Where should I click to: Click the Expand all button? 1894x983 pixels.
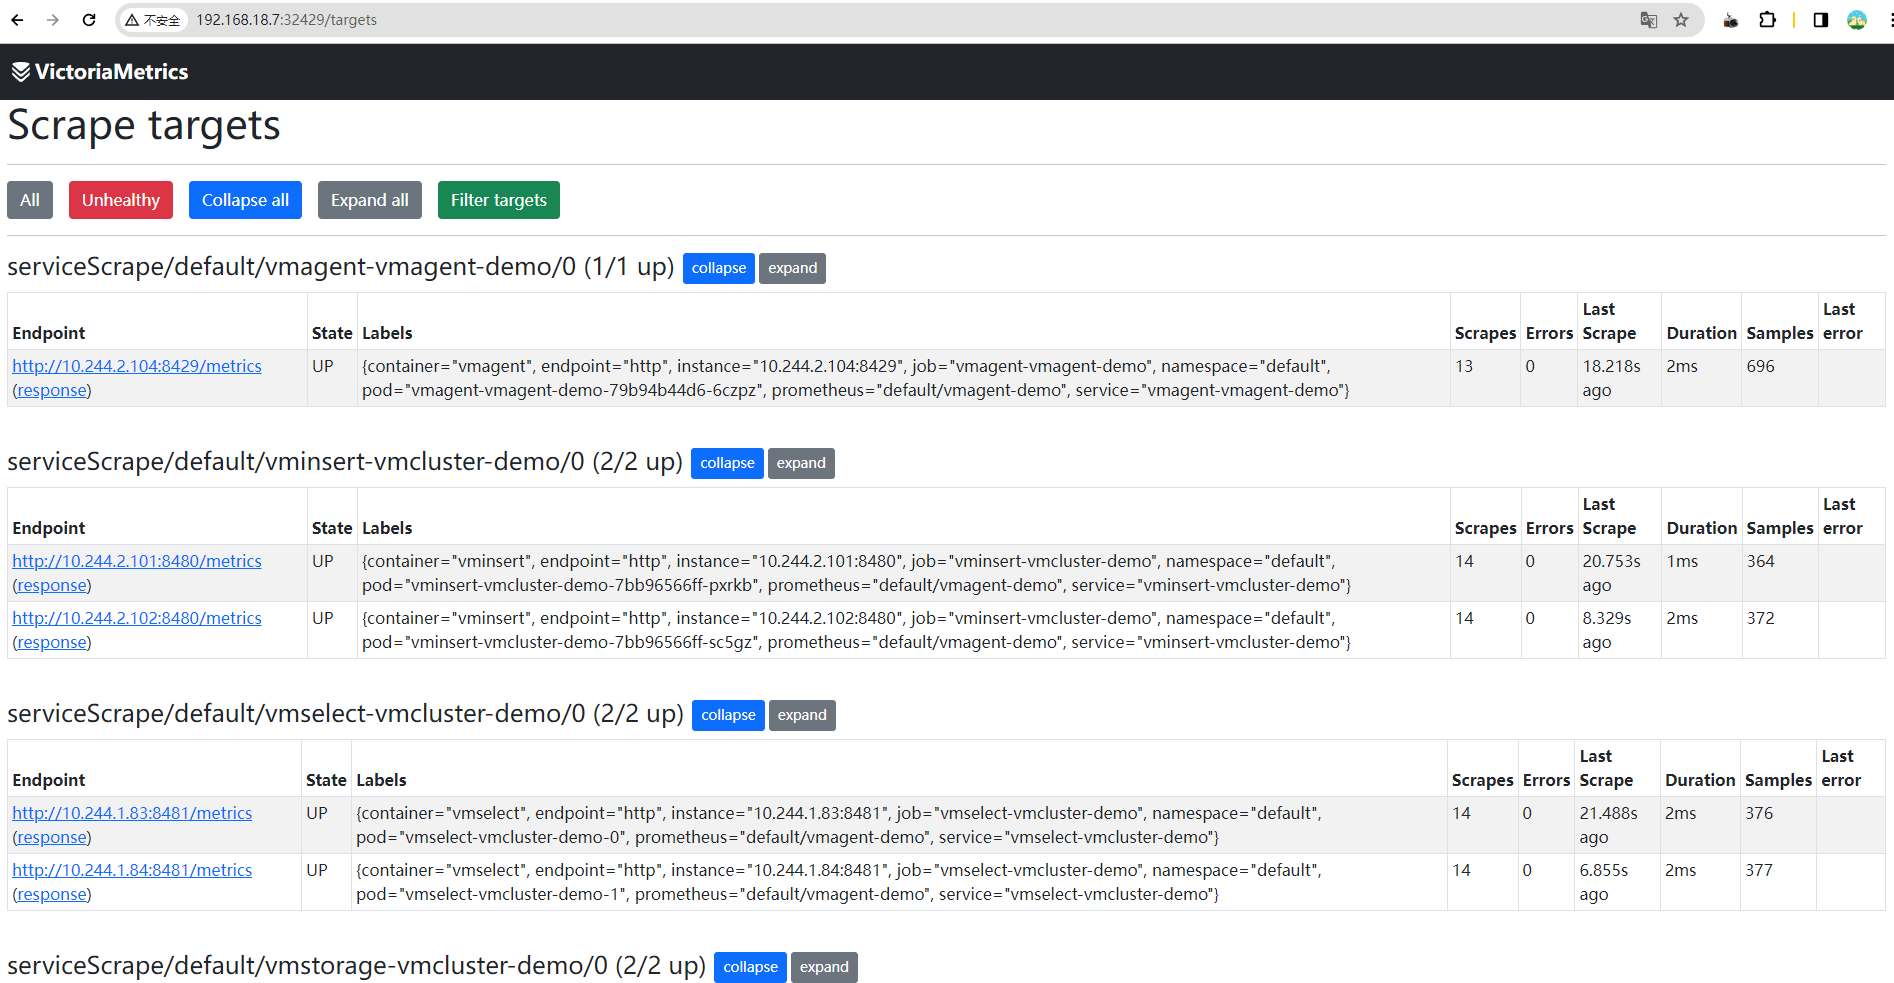click(x=370, y=200)
